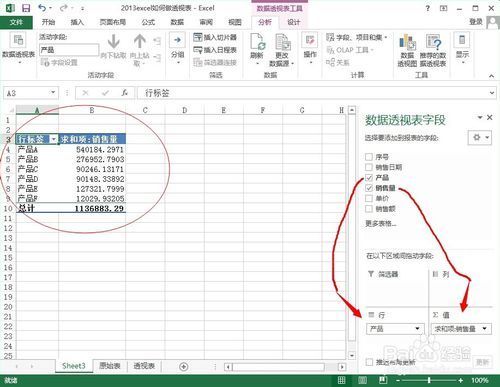This screenshot has width=500, height=387.
Task: Click 更改数据源 change data source icon
Action: pos(283,42)
